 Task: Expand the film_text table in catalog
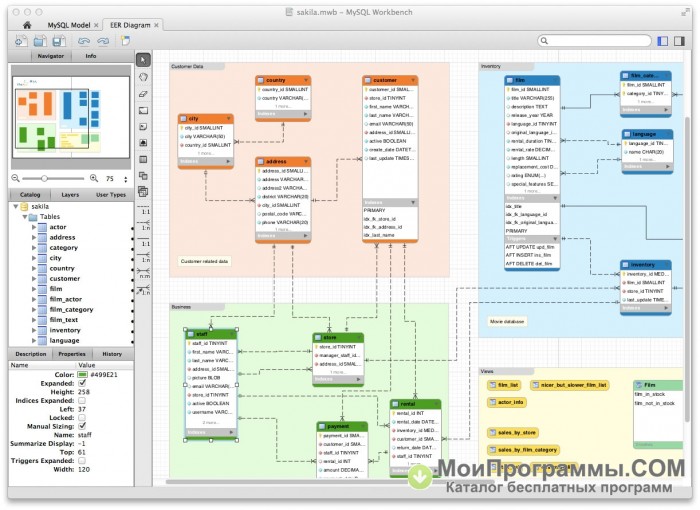click(x=33, y=319)
